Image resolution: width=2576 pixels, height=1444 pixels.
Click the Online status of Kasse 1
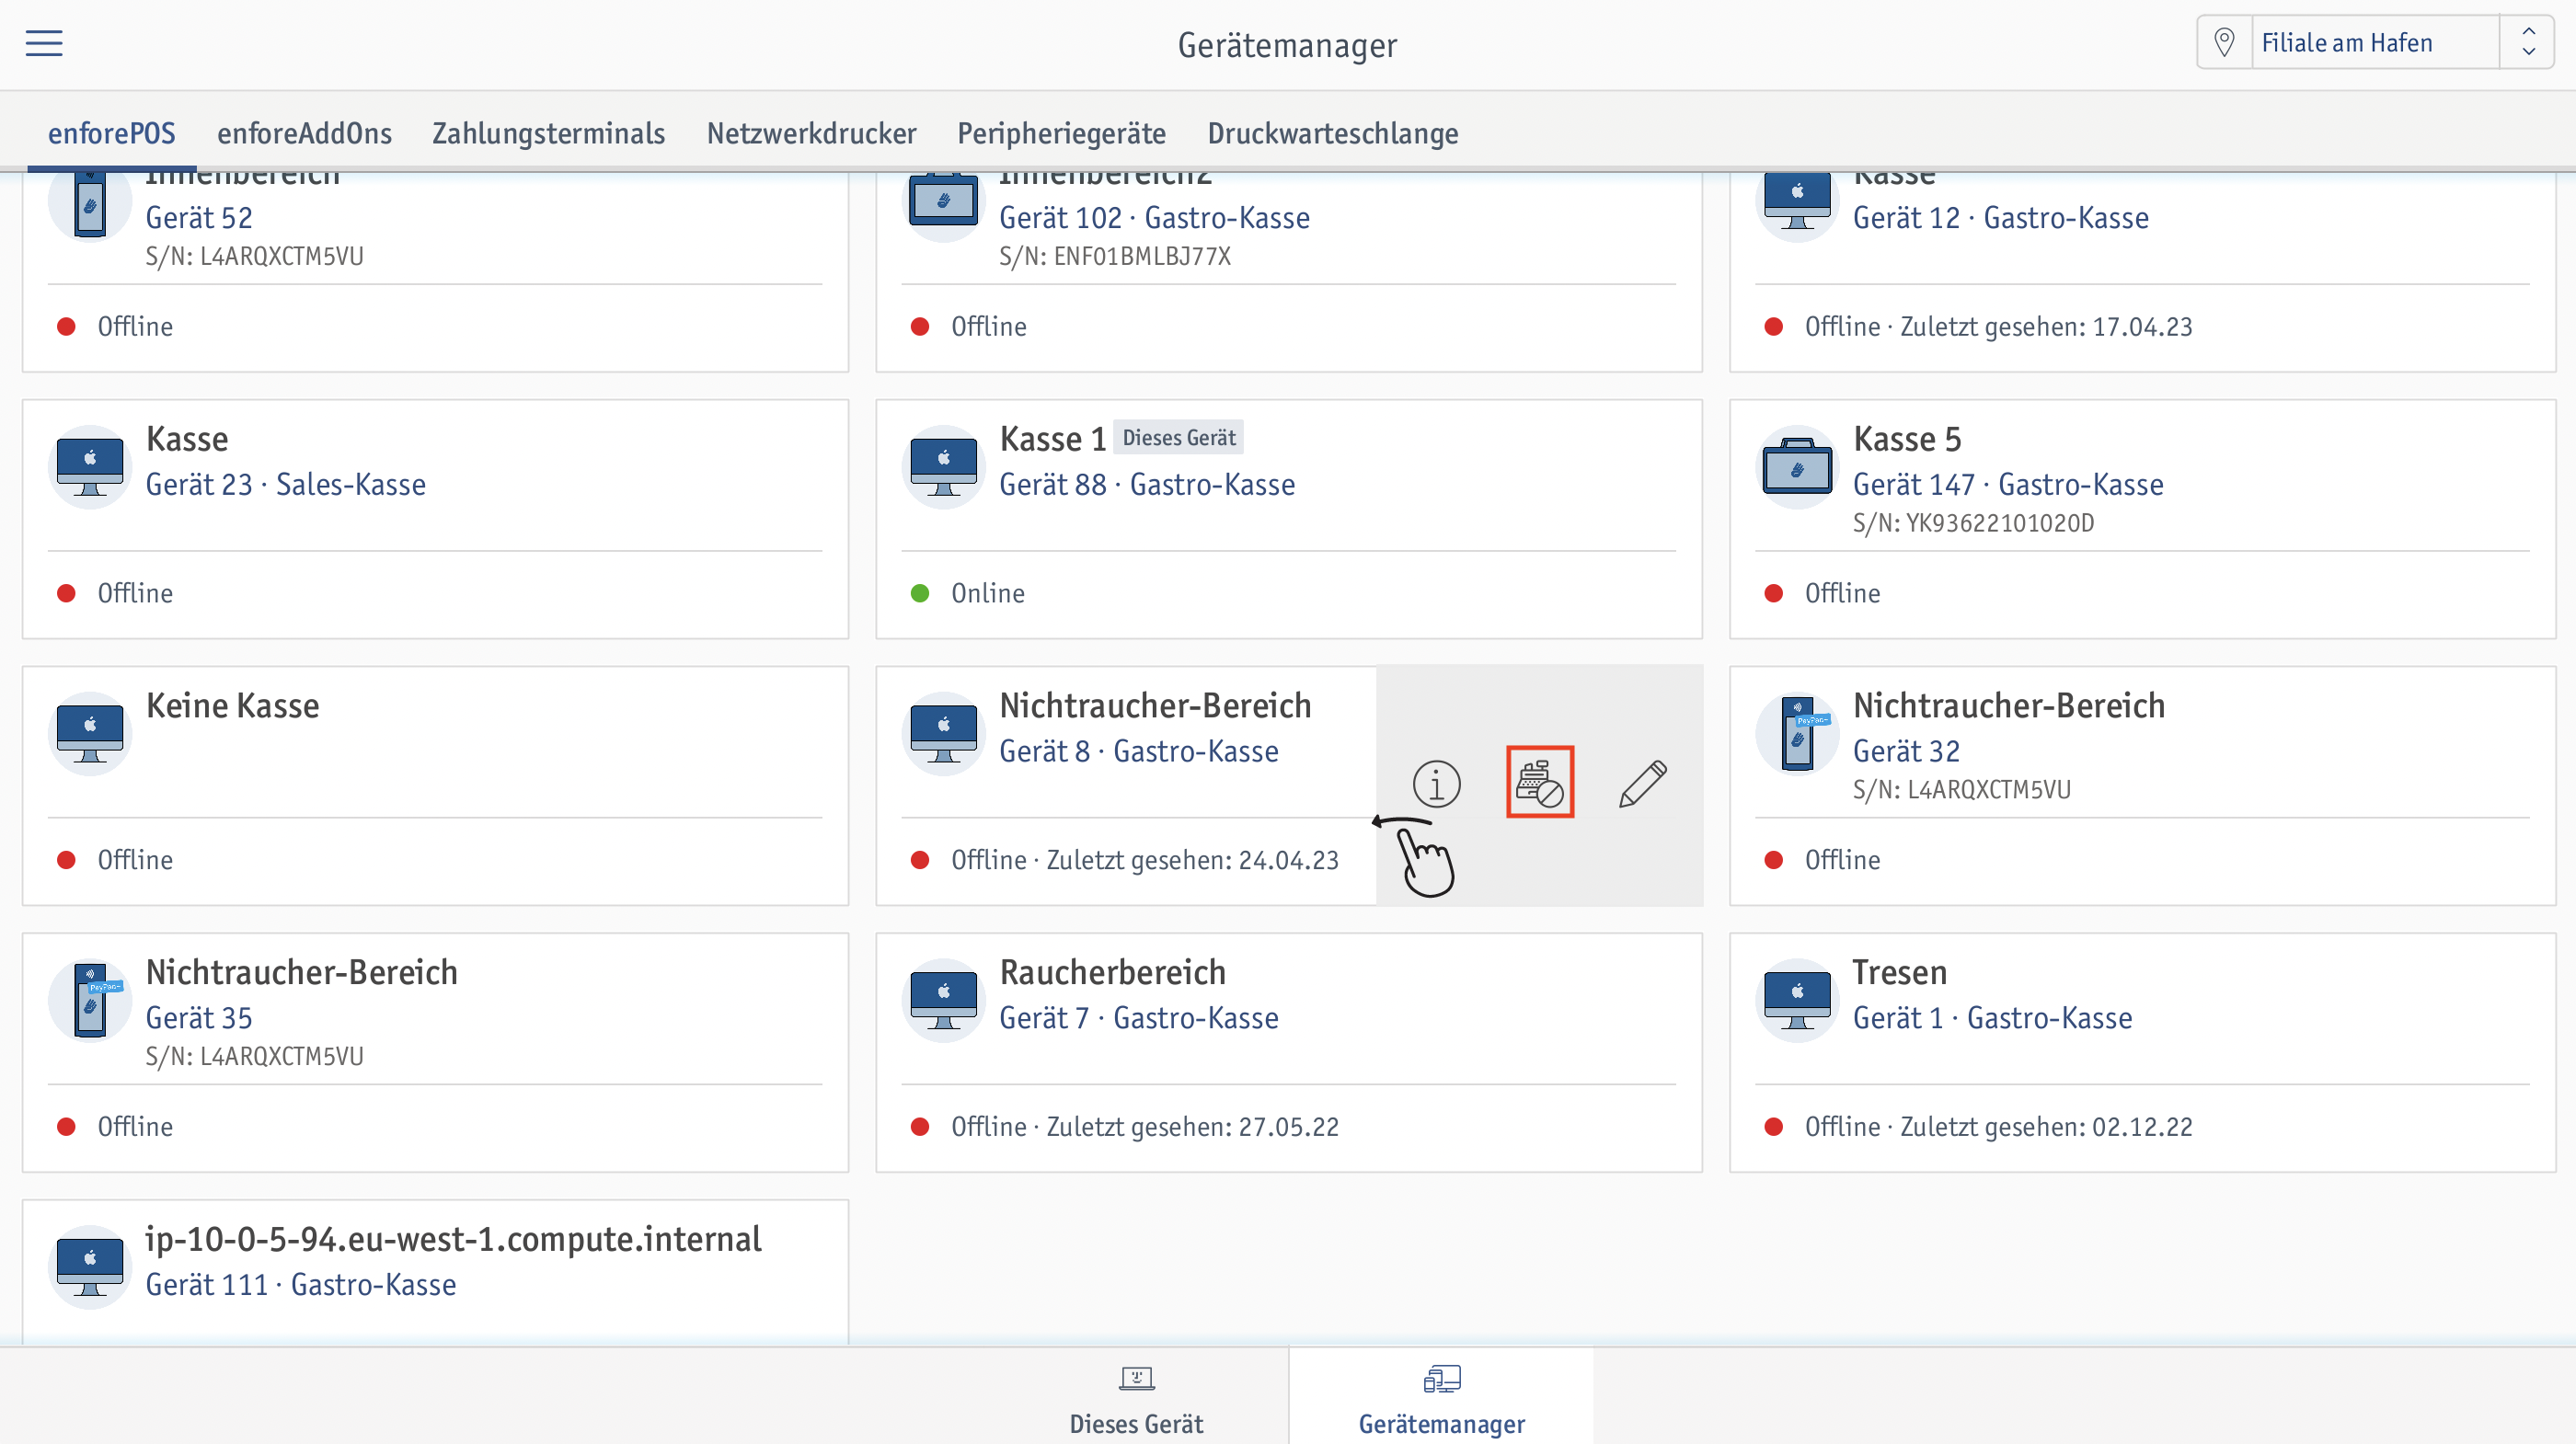pyautogui.click(x=987, y=593)
